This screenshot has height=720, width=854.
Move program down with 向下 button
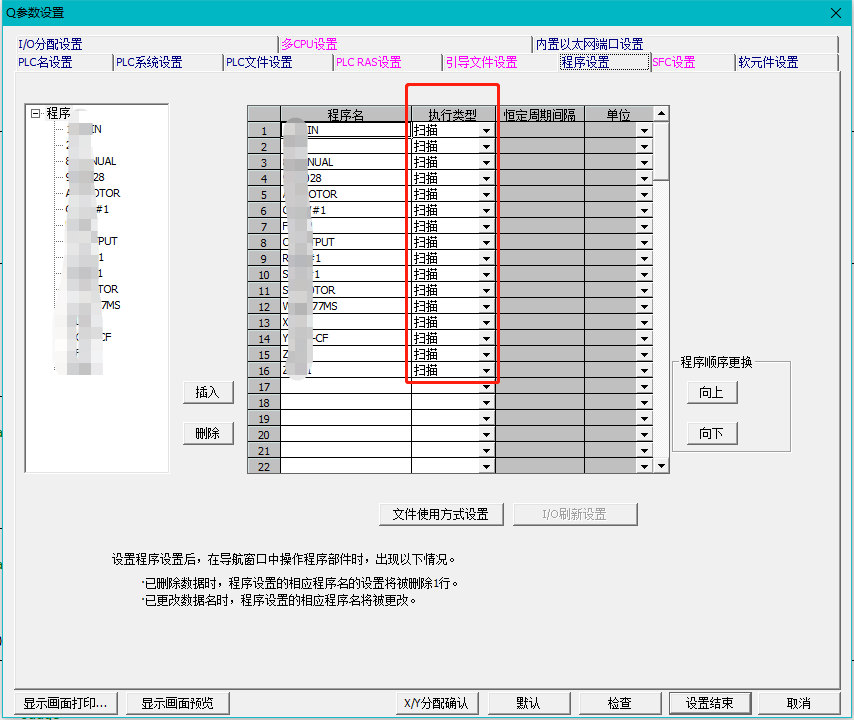click(711, 434)
